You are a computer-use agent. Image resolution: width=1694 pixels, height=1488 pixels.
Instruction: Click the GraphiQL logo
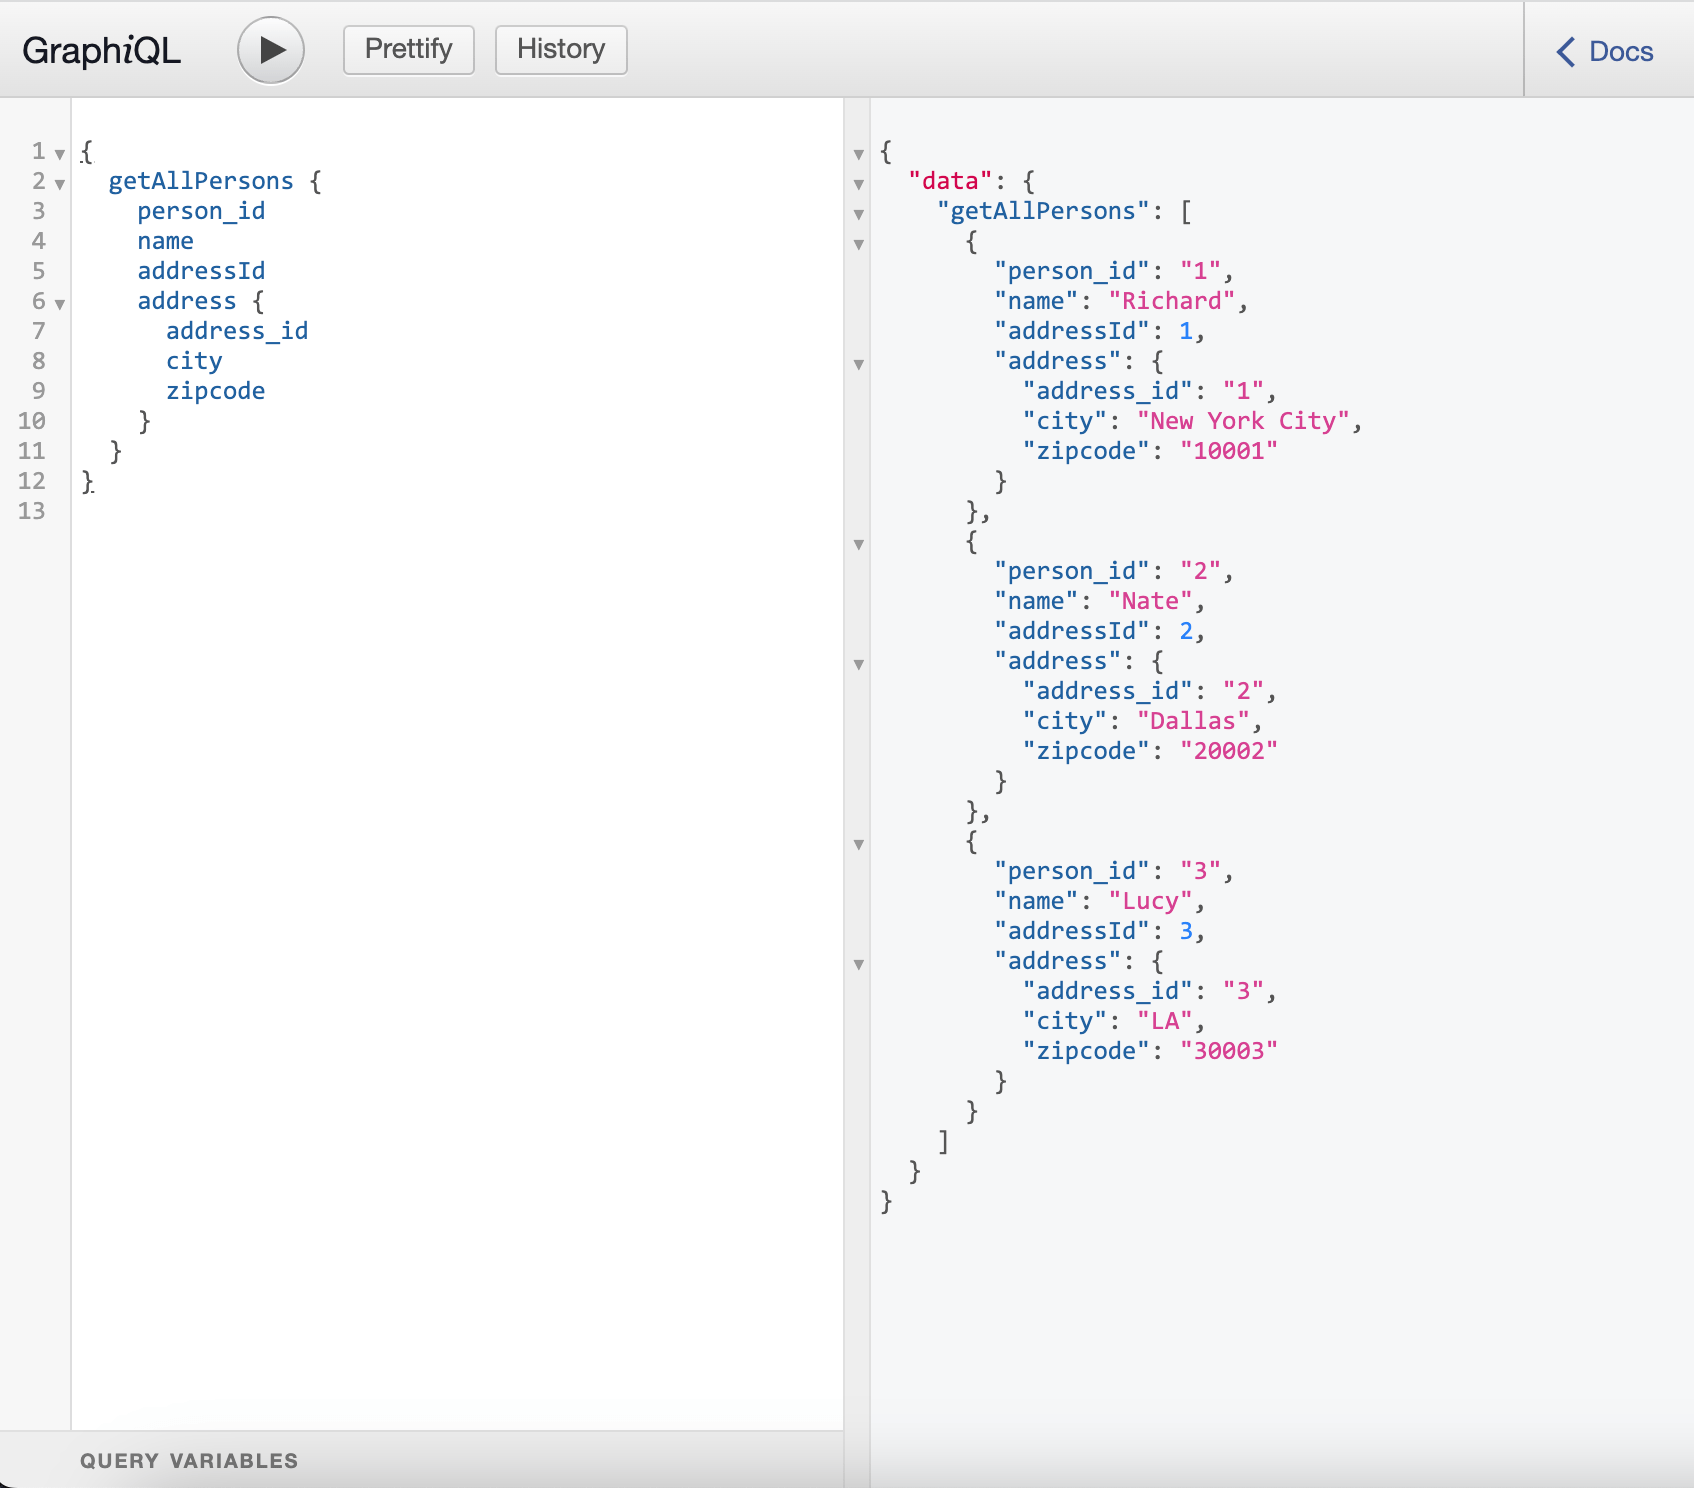[100, 49]
